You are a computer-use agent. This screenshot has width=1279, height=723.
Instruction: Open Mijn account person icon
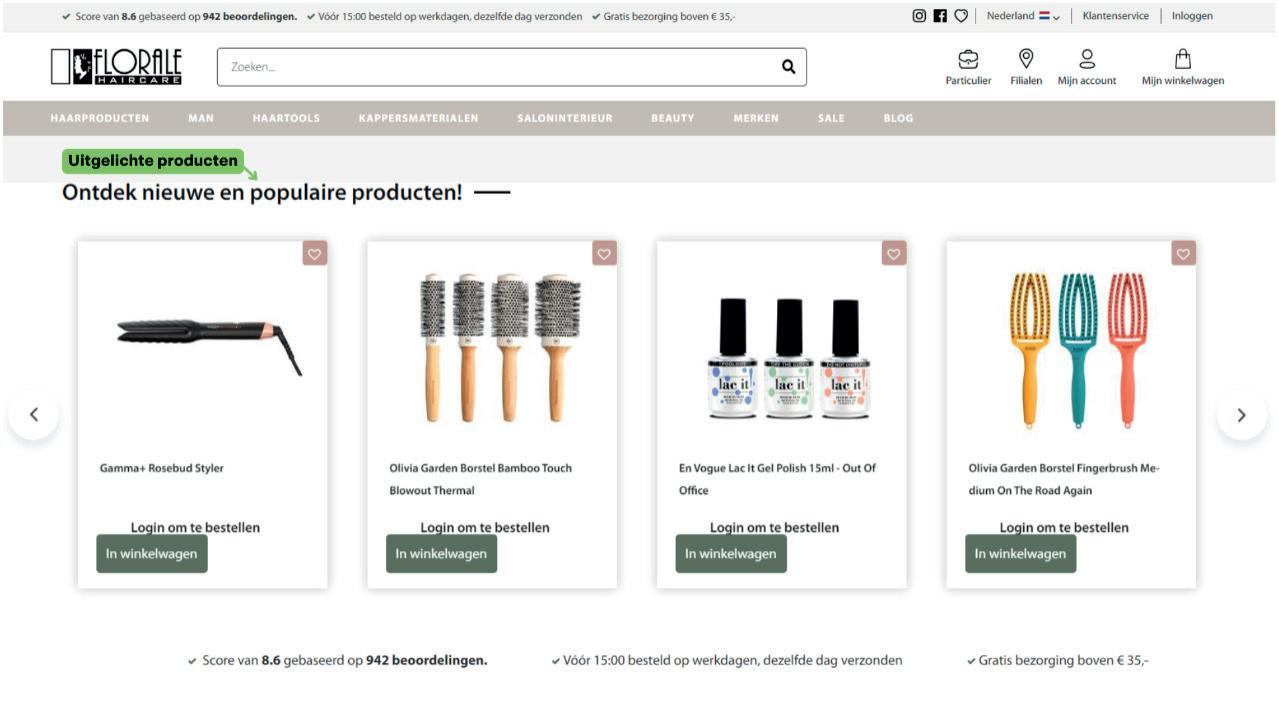(1087, 59)
